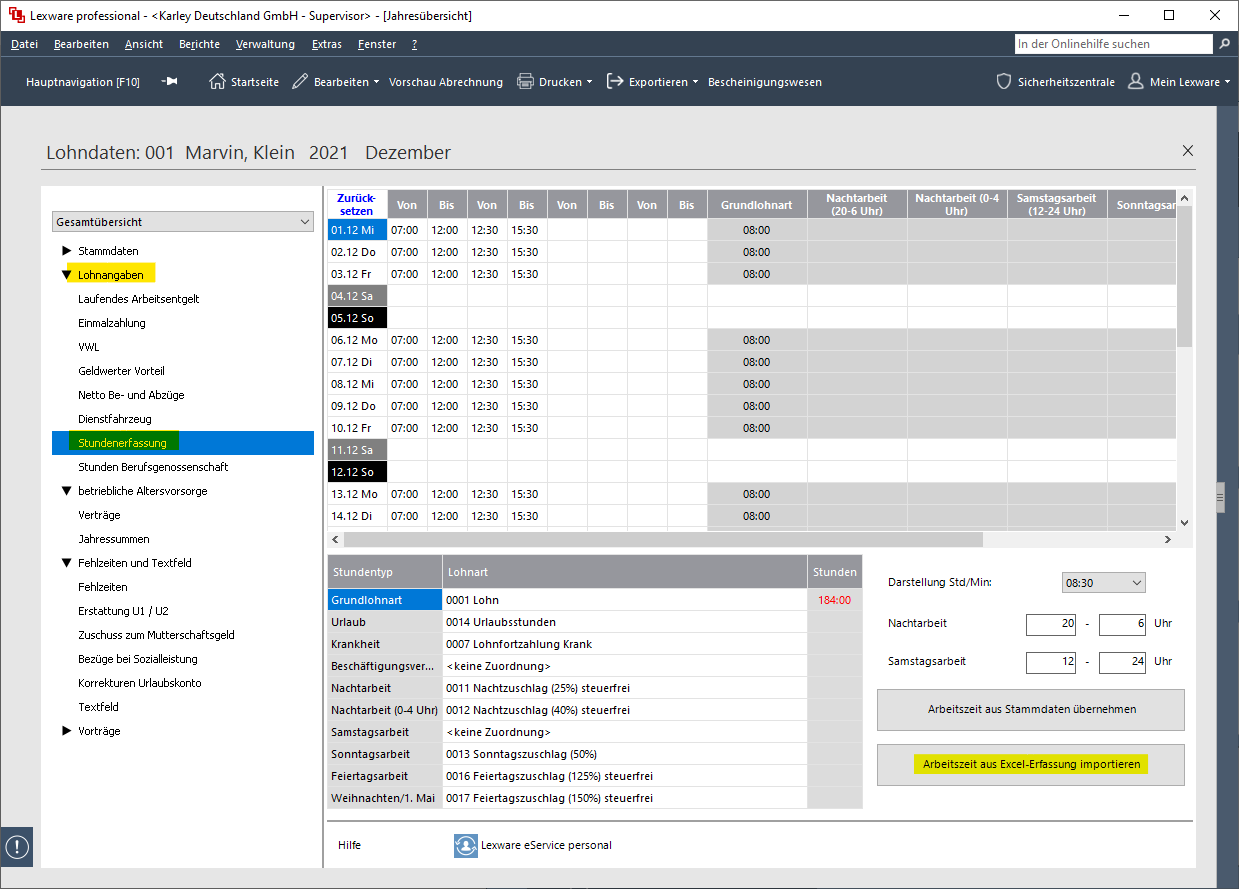Image resolution: width=1239 pixels, height=889 pixels.
Task: Open Darstellung Std/Min dropdown
Action: pos(1103,582)
